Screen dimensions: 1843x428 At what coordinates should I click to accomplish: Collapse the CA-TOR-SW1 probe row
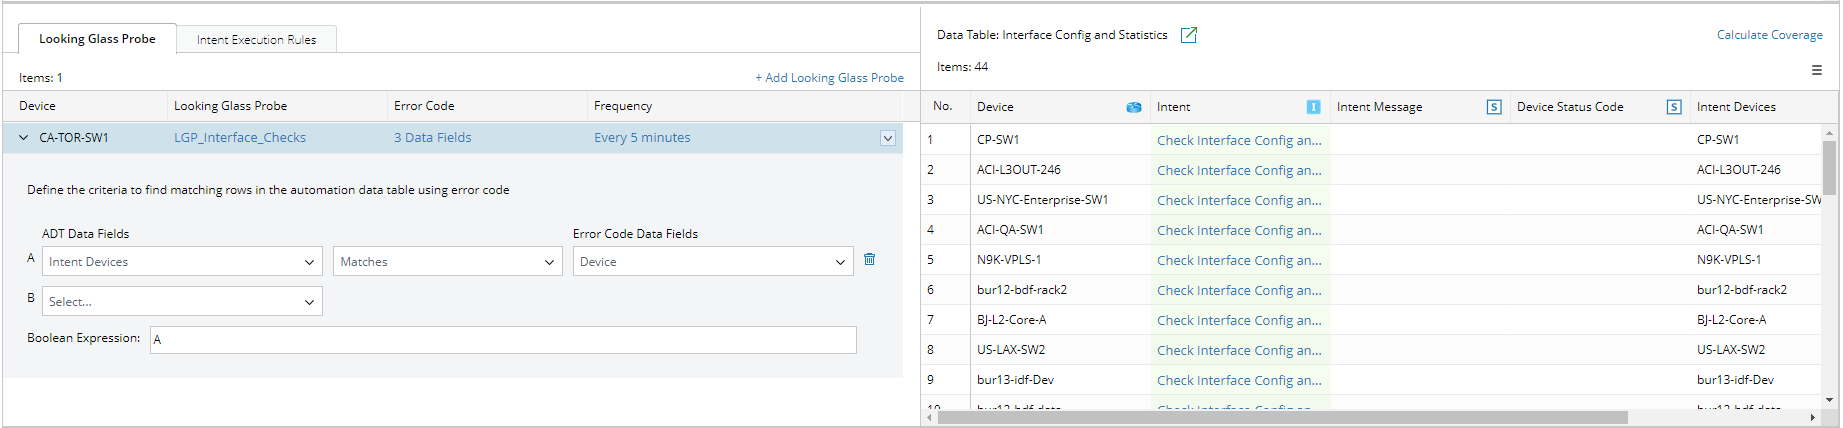pos(24,138)
